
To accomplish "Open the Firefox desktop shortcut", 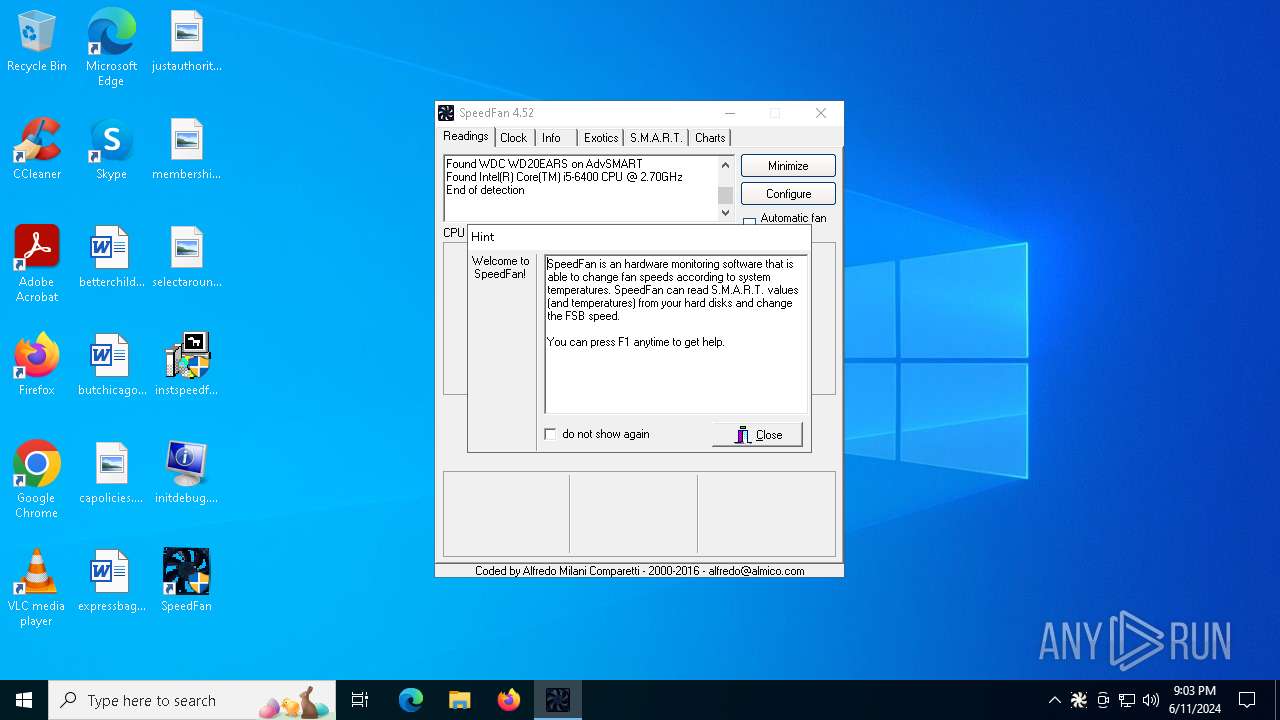I will [36, 365].
